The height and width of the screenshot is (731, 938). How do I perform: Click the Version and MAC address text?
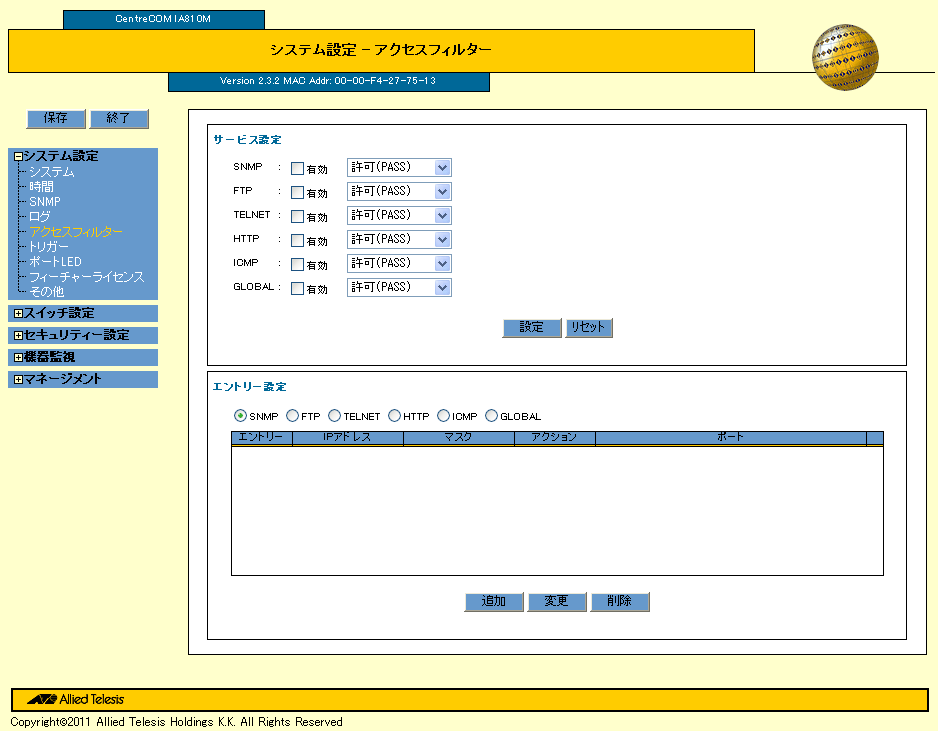328,81
